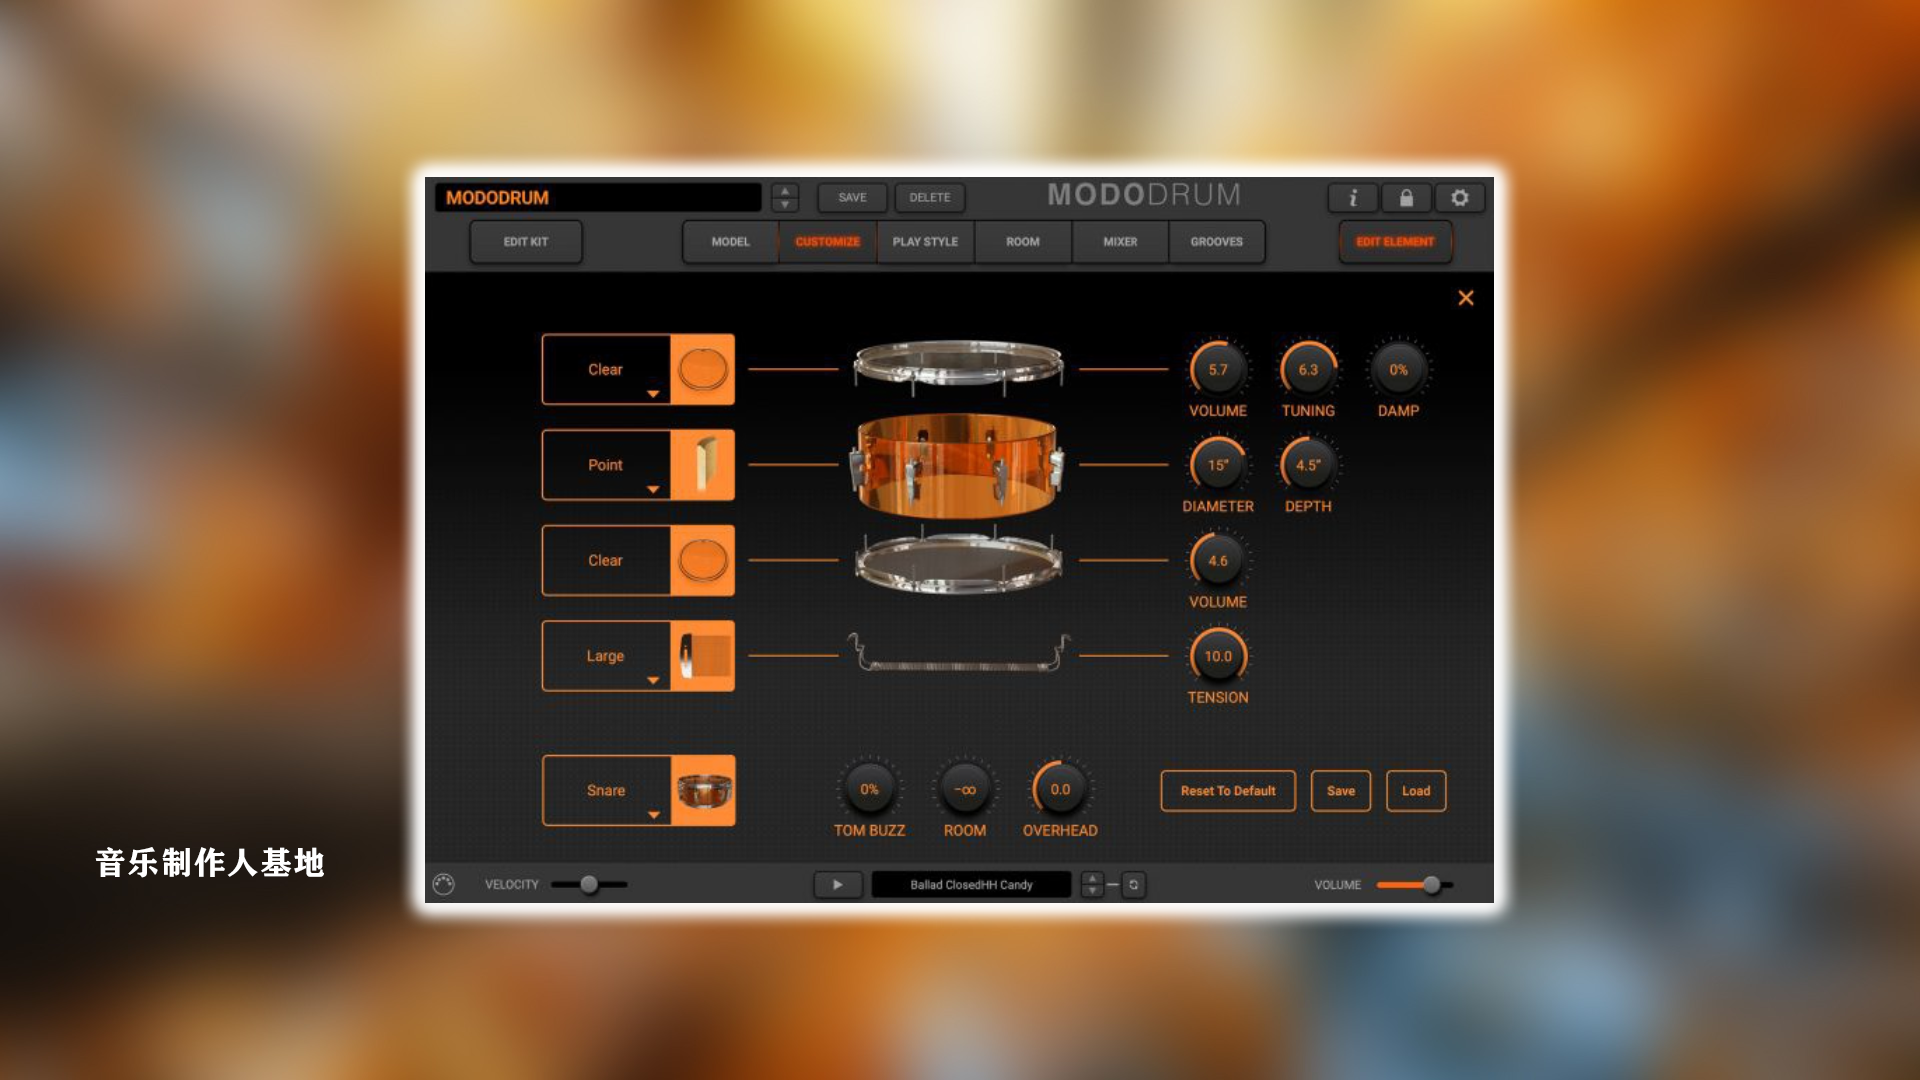Click the play button in transport
This screenshot has width=1920, height=1080.
pyautogui.click(x=836, y=884)
